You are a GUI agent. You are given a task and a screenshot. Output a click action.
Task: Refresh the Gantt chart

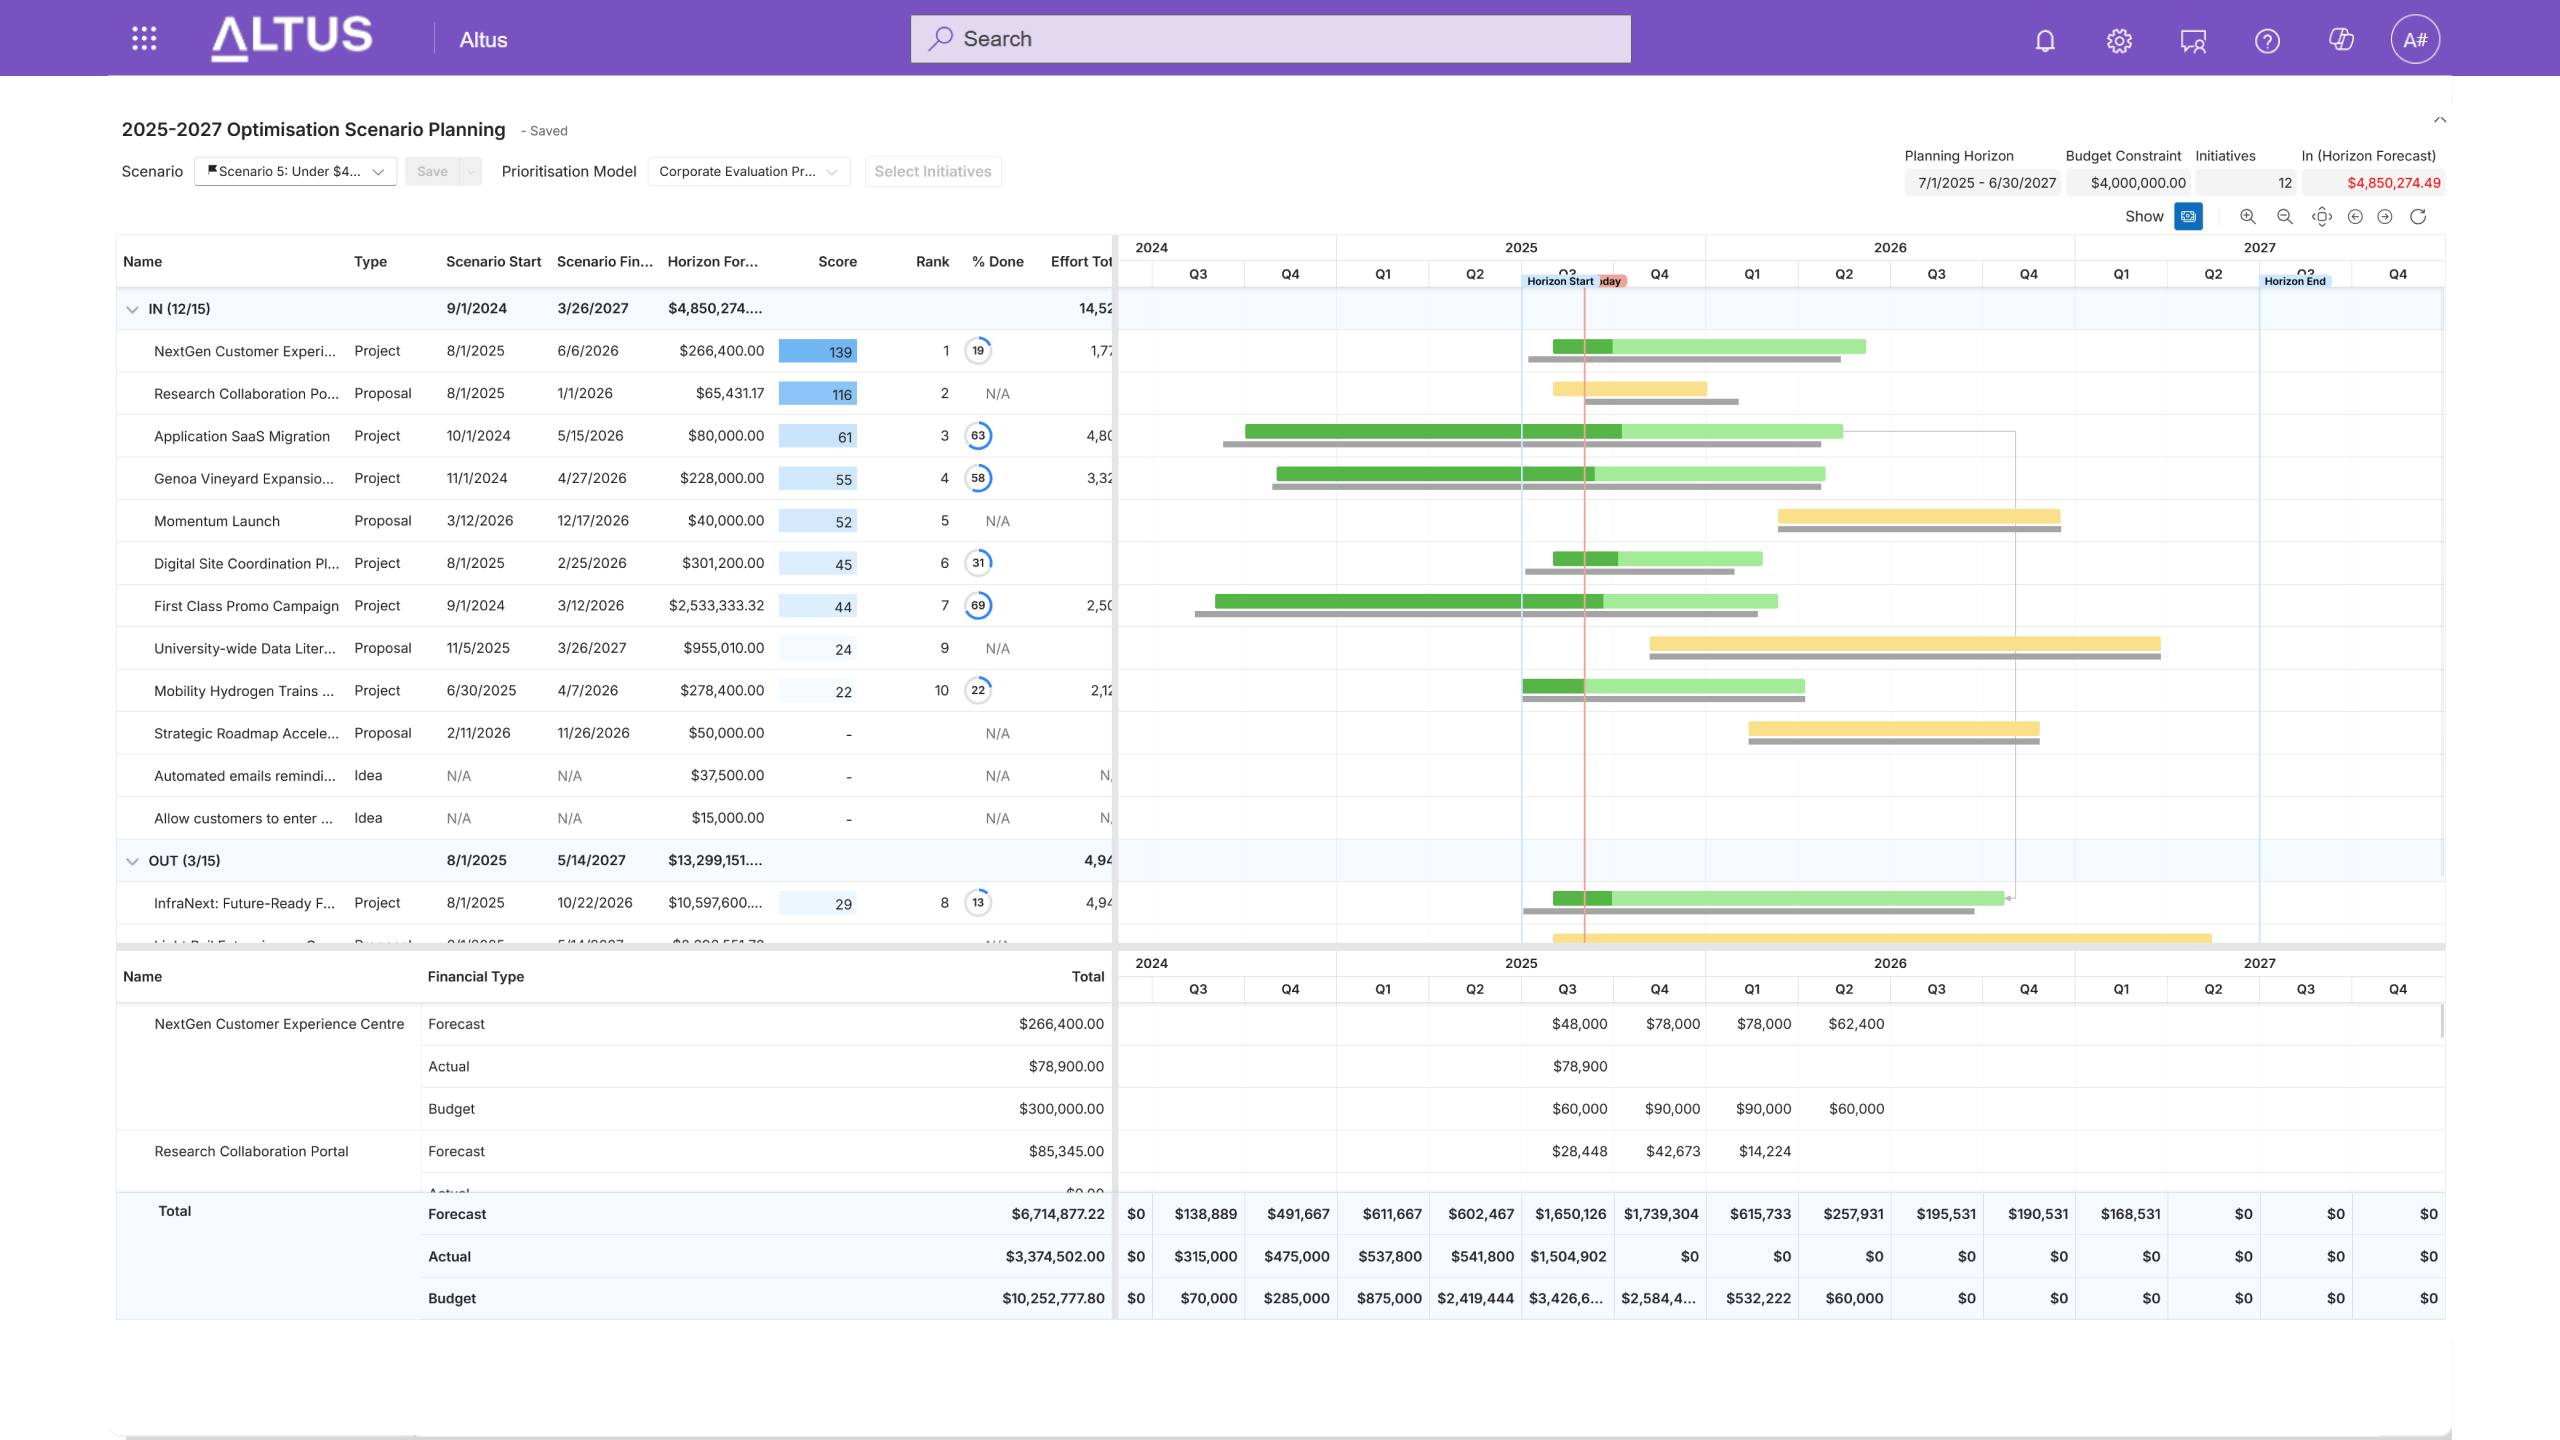[x=2418, y=217]
